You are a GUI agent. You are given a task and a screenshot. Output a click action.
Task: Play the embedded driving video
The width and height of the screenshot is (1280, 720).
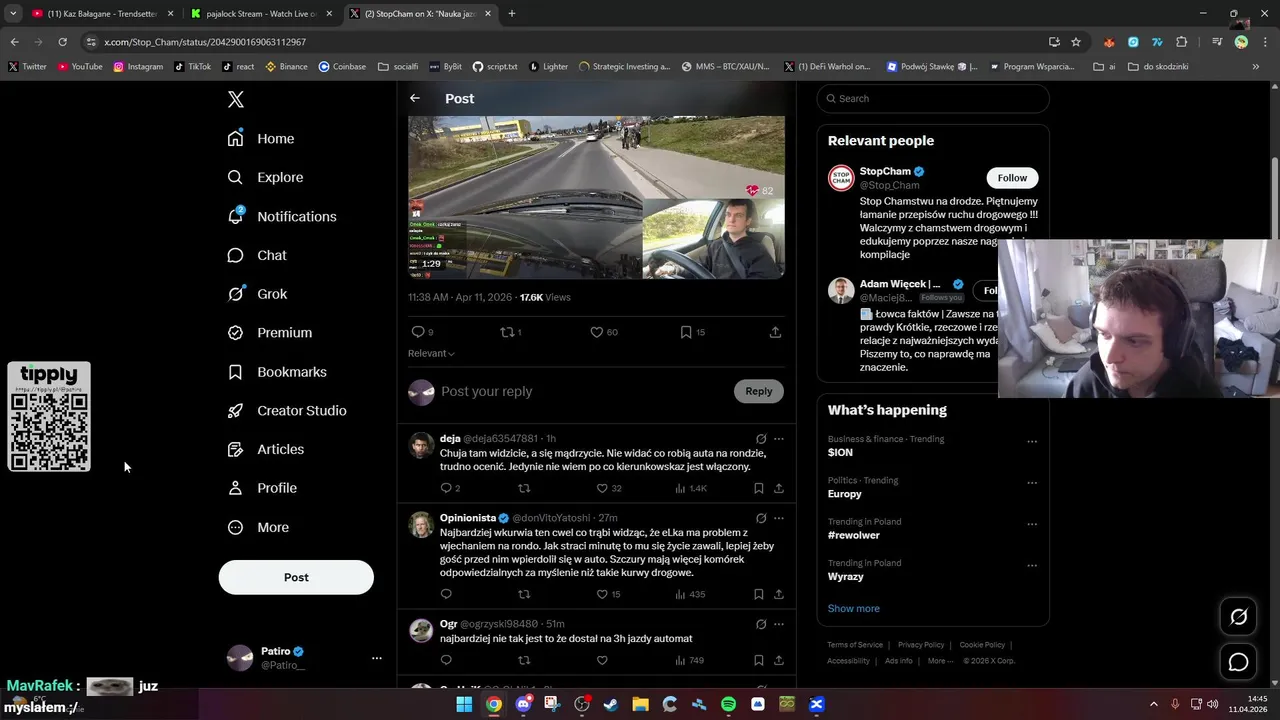596,197
